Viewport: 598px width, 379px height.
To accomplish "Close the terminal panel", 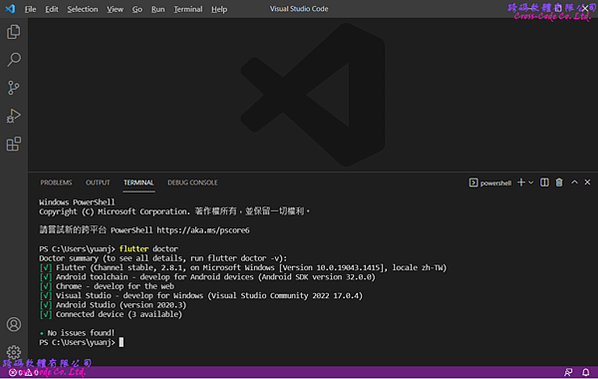I will [x=587, y=182].
